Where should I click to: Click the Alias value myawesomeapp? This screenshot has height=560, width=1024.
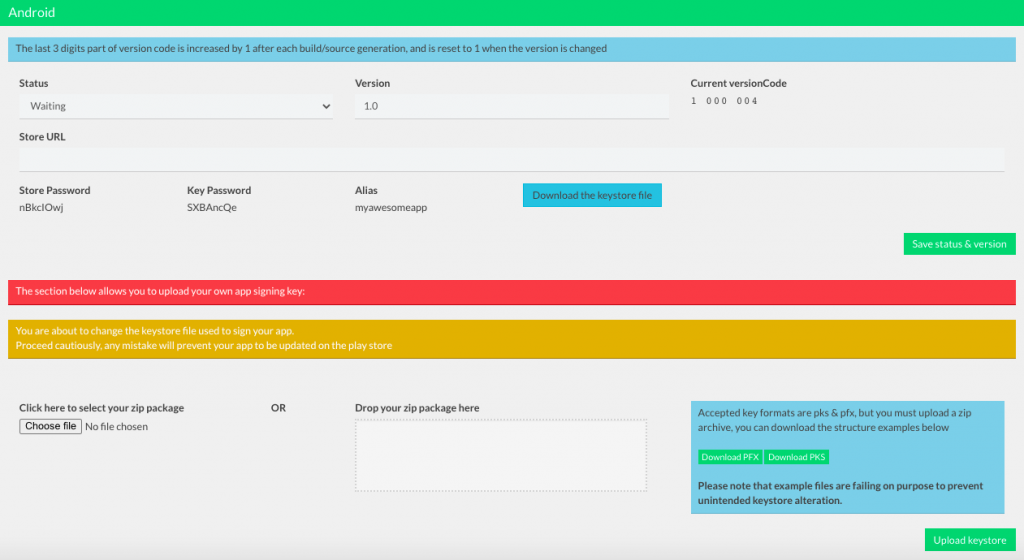click(391, 208)
